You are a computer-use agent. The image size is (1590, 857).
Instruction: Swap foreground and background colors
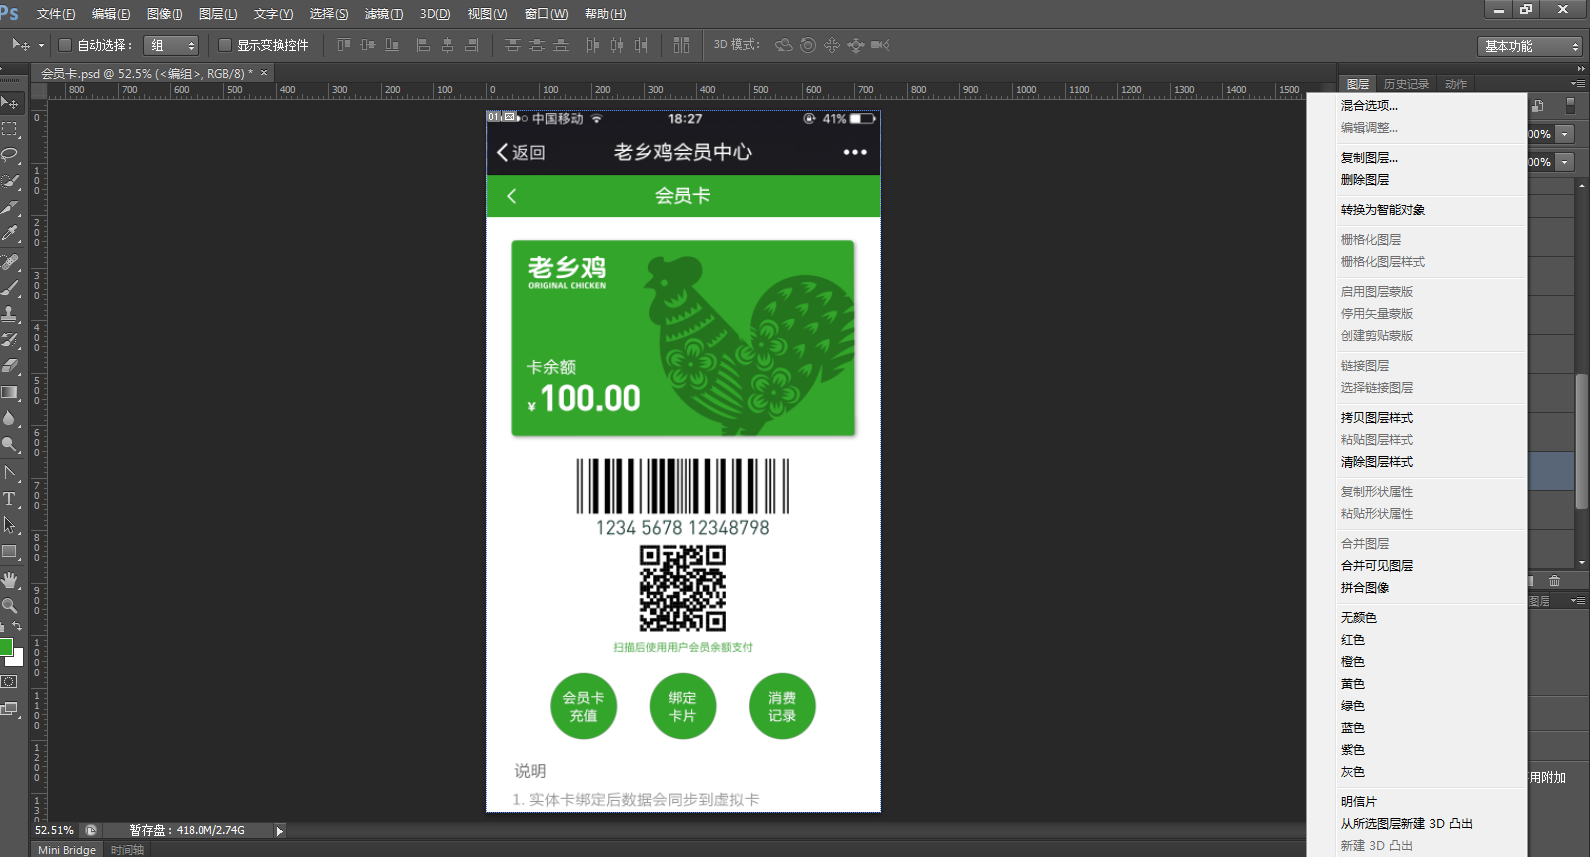point(17,627)
